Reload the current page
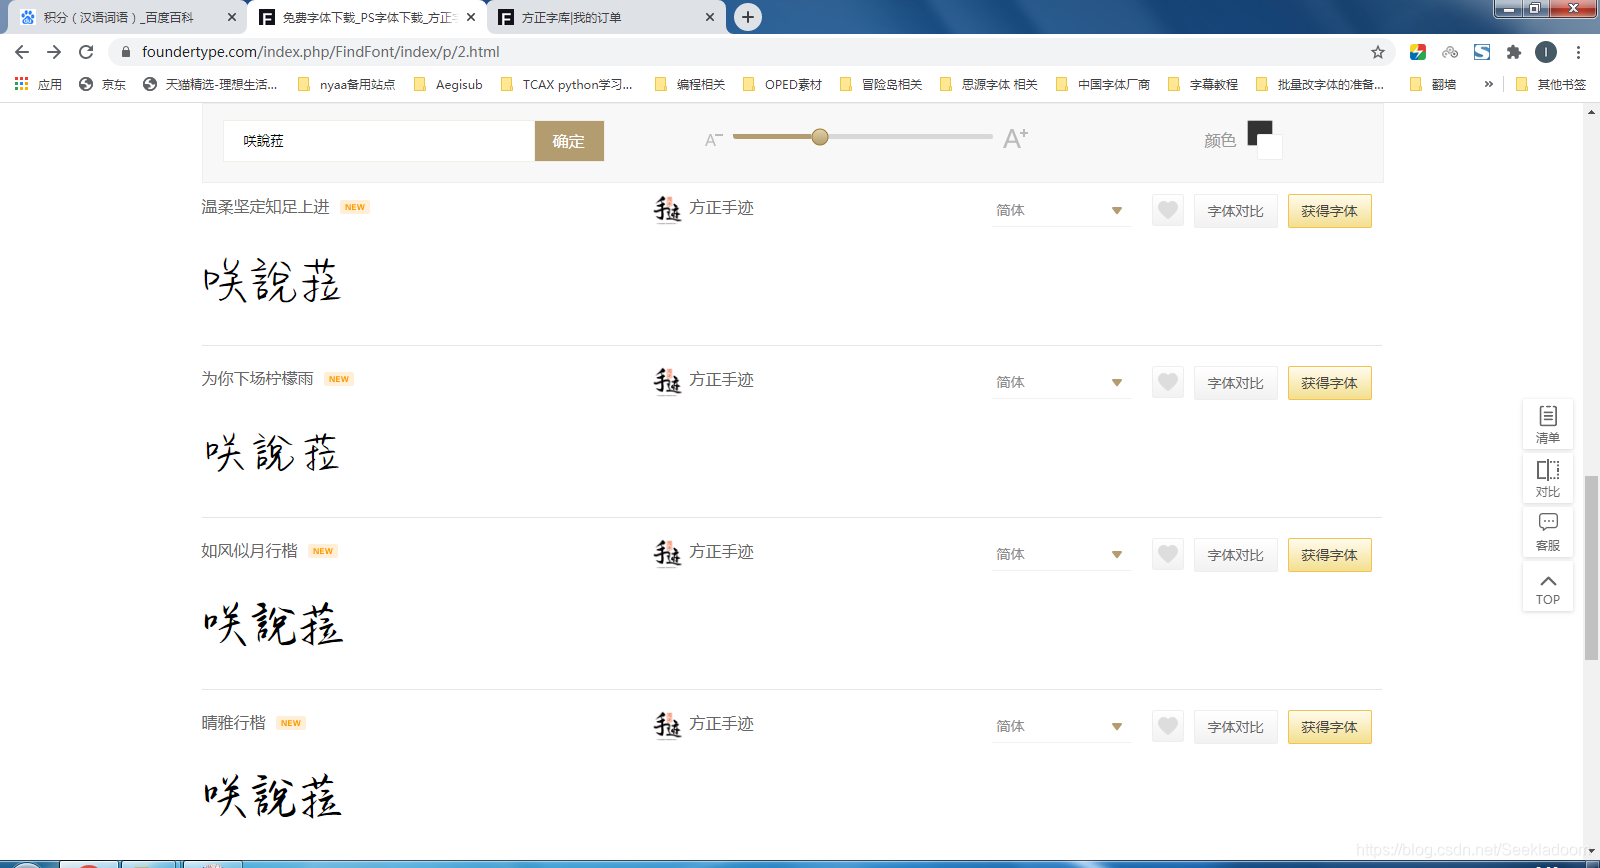1600x868 pixels. 86,52
